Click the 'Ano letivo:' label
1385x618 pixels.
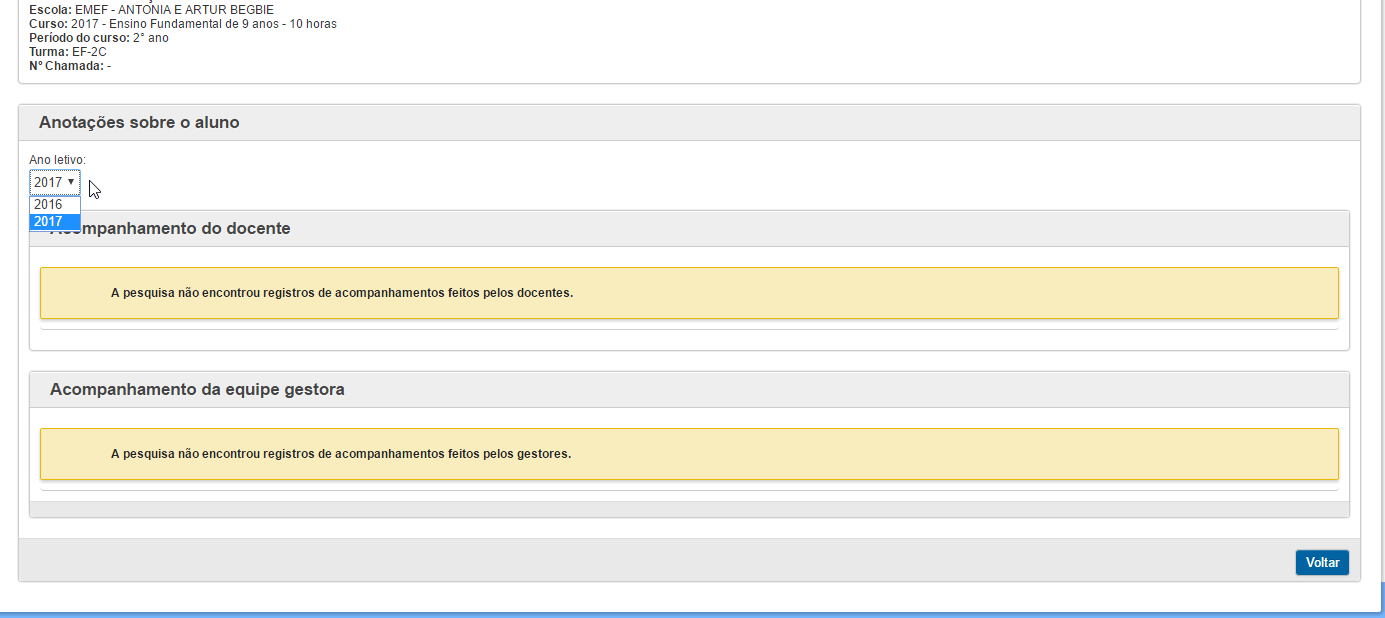[x=58, y=159]
